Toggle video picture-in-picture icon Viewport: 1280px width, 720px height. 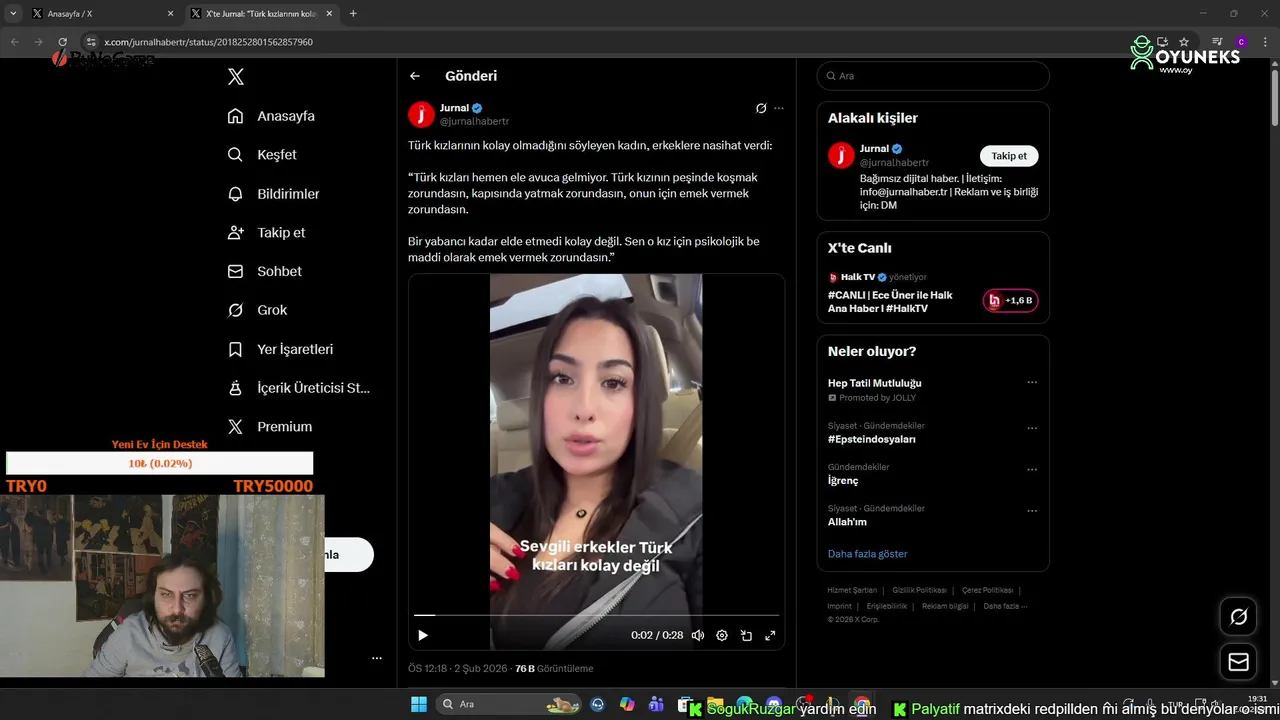pos(746,635)
